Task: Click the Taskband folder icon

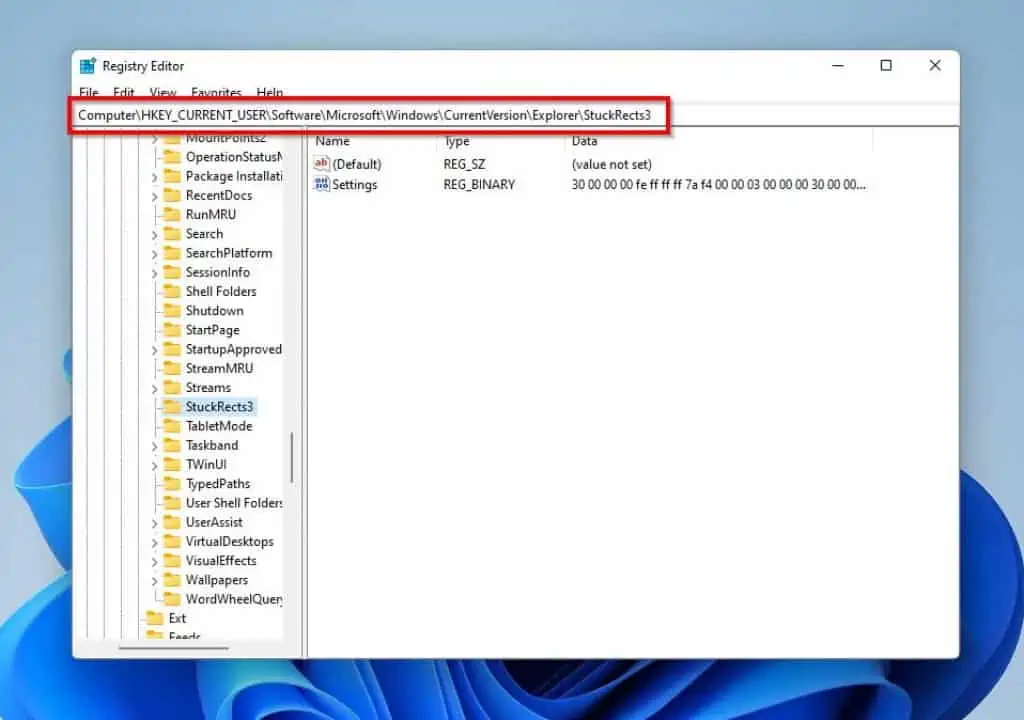Action: (x=172, y=446)
